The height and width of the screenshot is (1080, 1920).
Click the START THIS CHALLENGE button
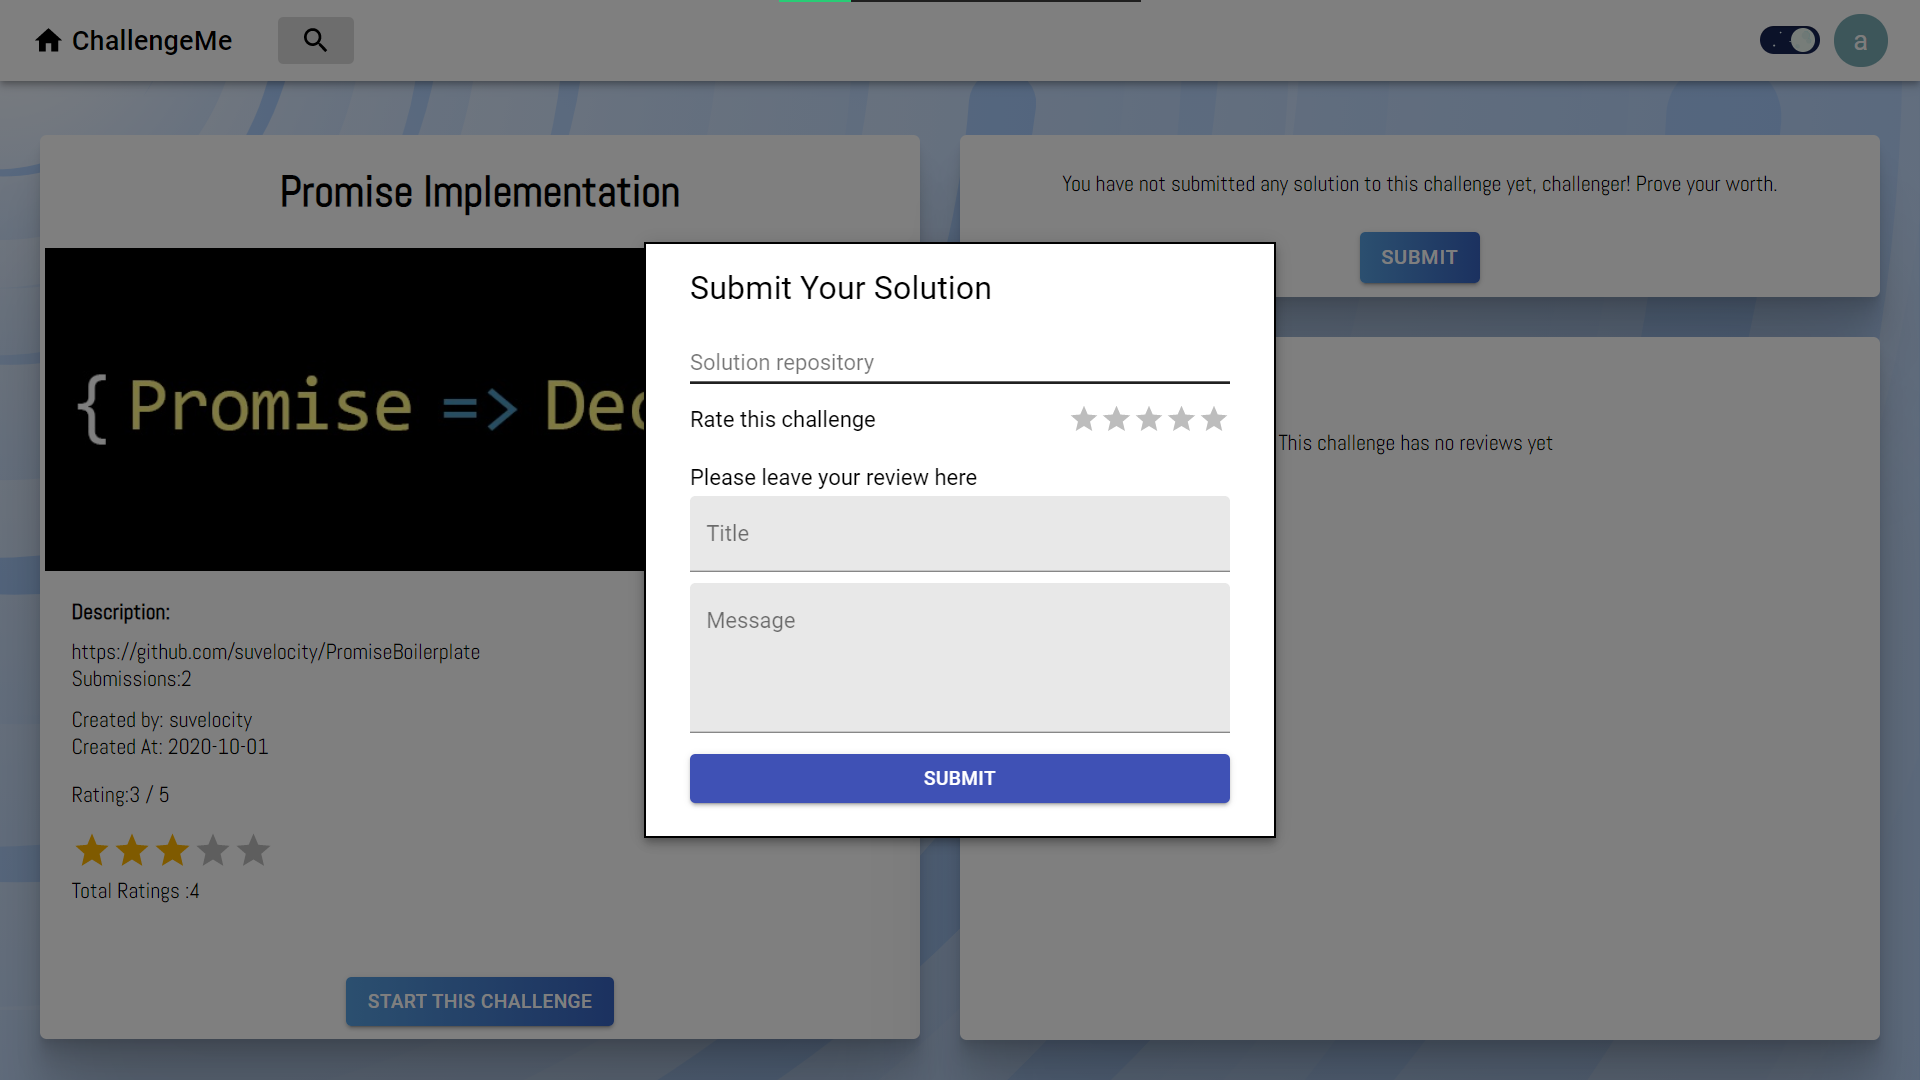point(480,1001)
